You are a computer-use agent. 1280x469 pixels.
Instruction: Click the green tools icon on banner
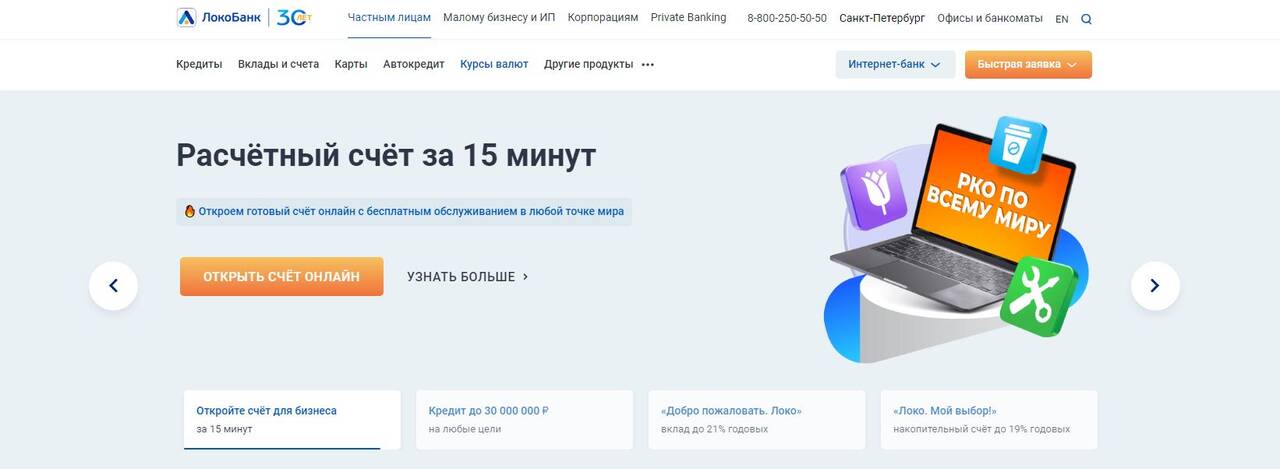click(x=1038, y=296)
